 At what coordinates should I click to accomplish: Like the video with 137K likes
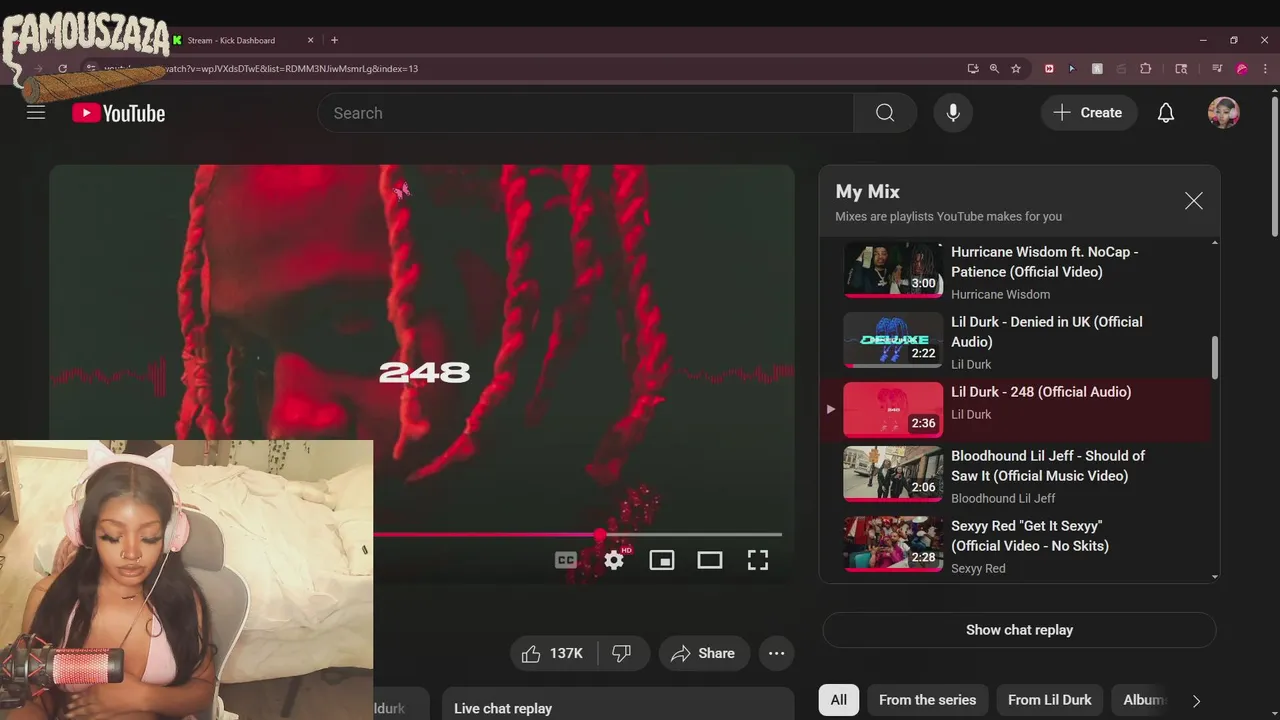coord(553,653)
